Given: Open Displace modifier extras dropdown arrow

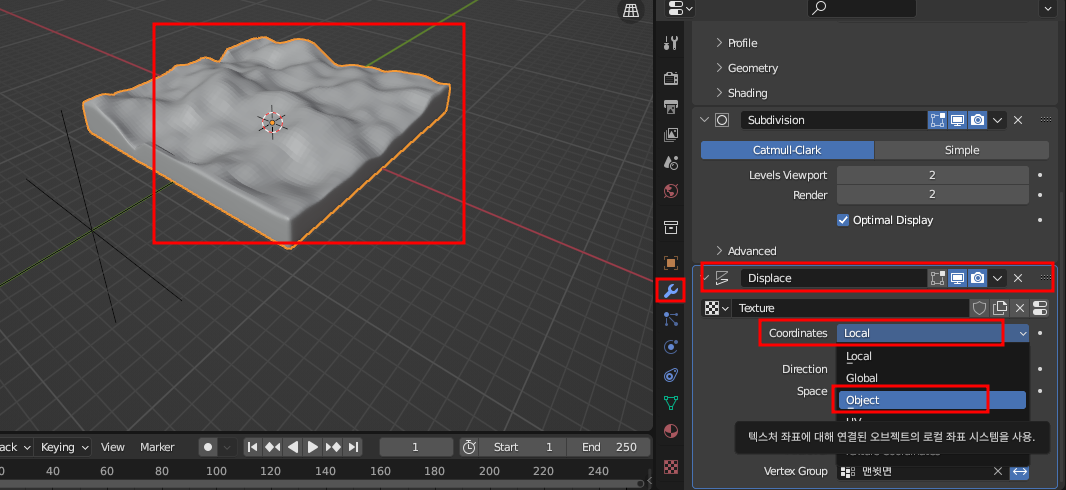Looking at the screenshot, I should point(997,278).
